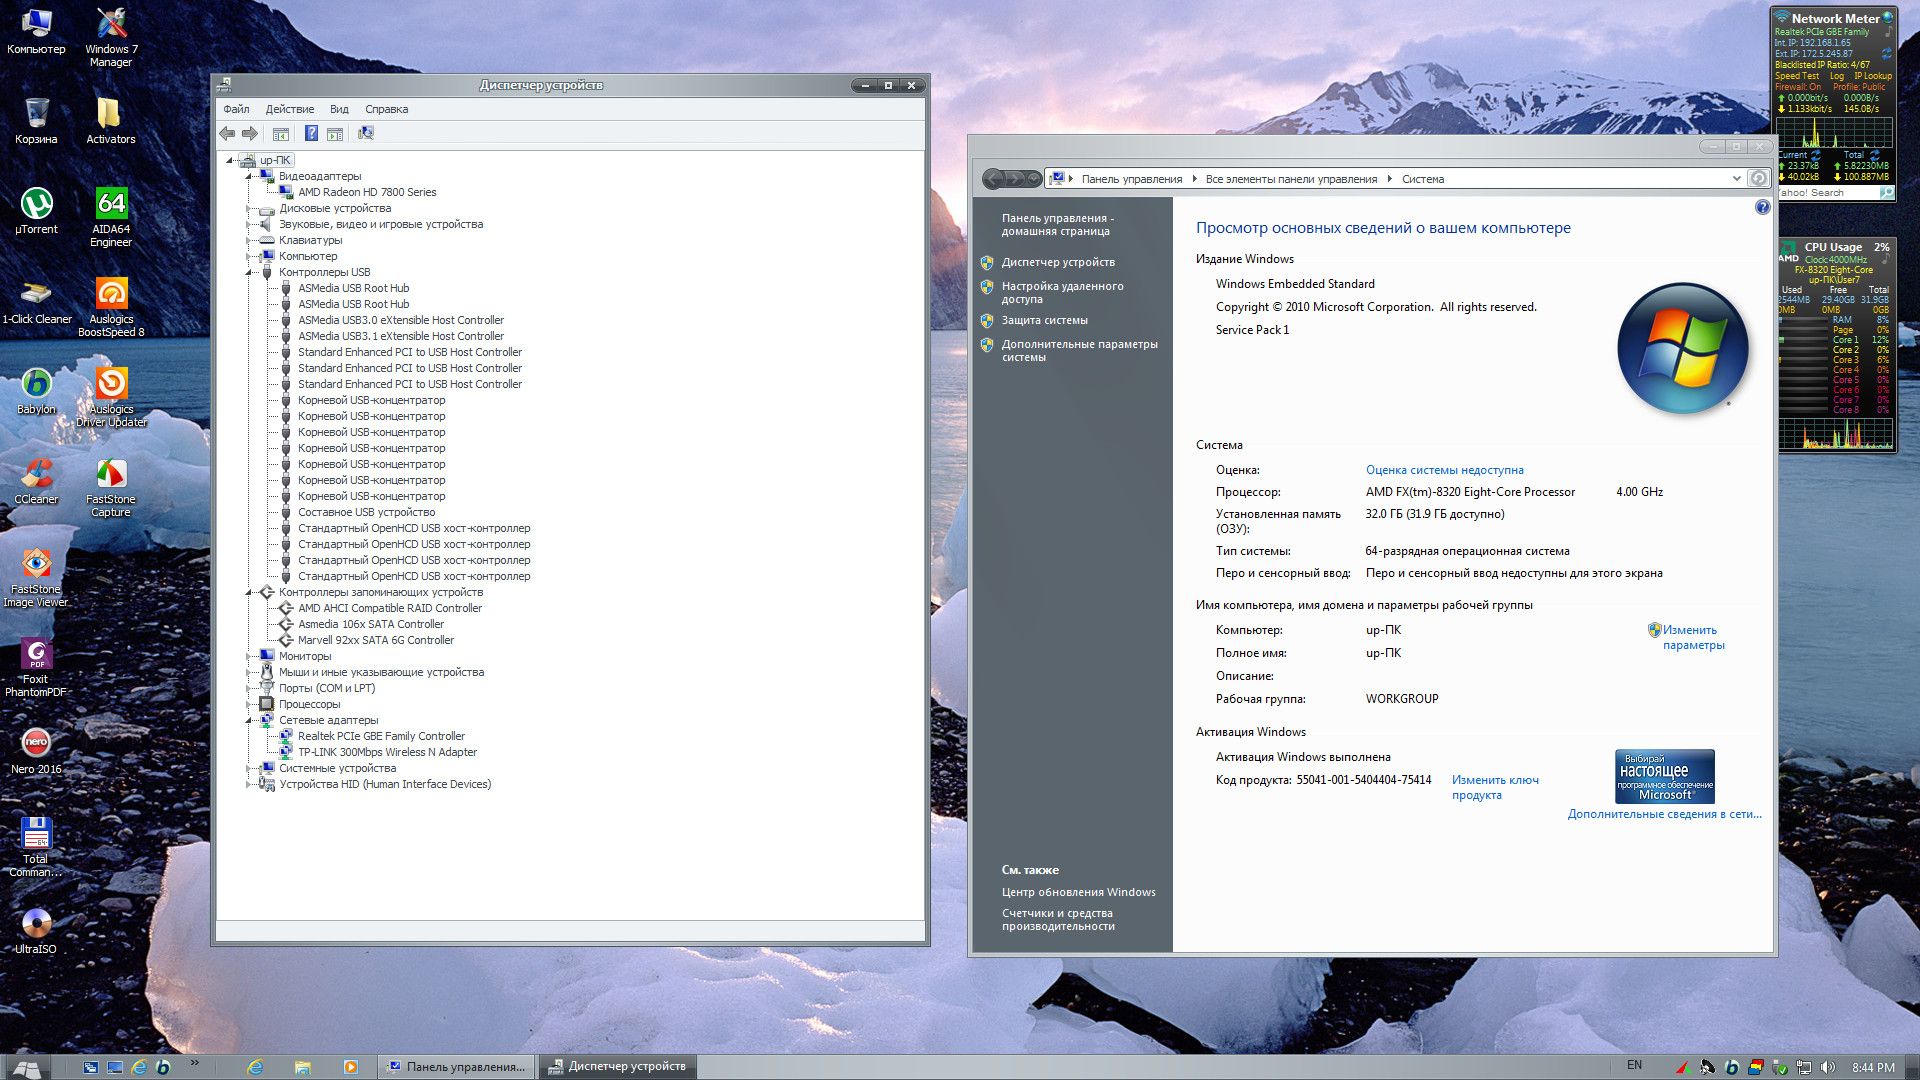Open the µTorrent desktop icon
This screenshot has width=1920, height=1080.
[36, 211]
